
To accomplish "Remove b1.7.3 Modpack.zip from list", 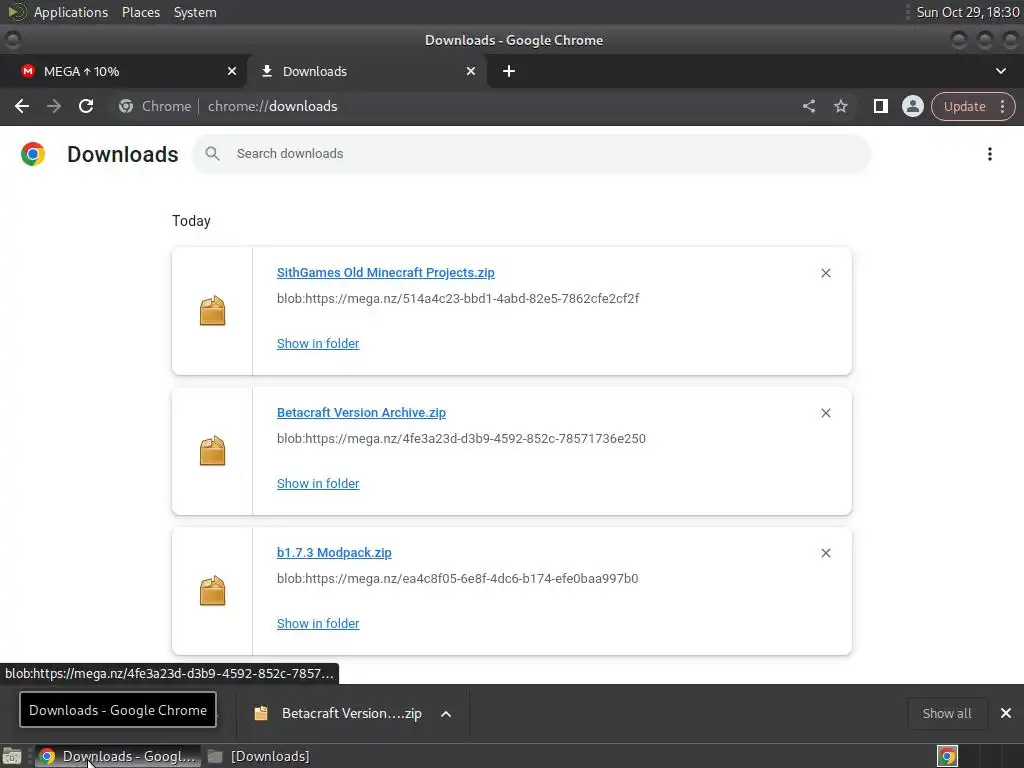I will (825, 553).
